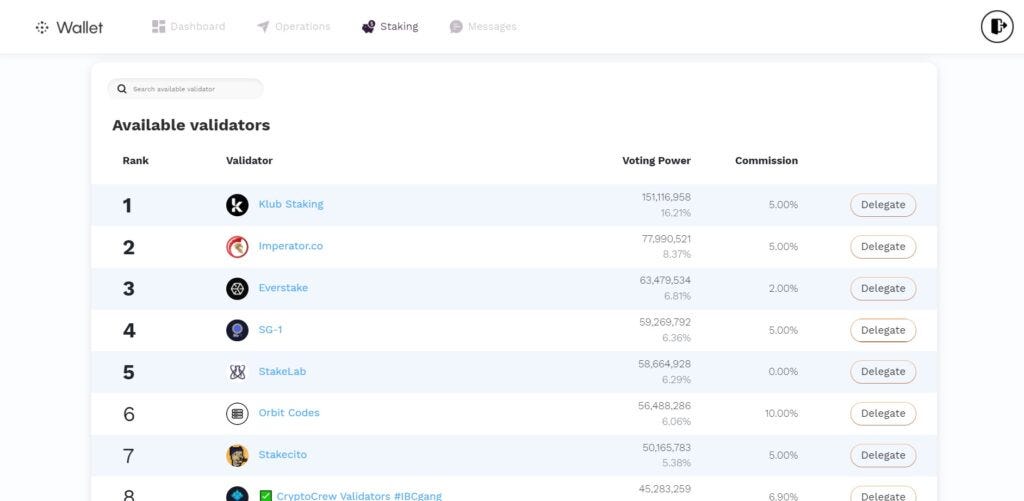1024x501 pixels.
Task: Click the Operations paper-plane icon
Action: click(x=263, y=27)
